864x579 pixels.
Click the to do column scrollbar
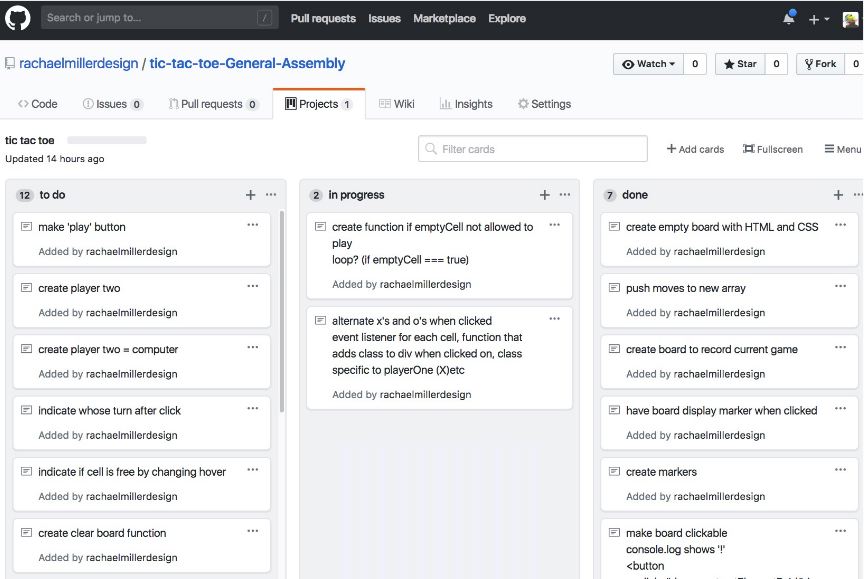click(282, 311)
